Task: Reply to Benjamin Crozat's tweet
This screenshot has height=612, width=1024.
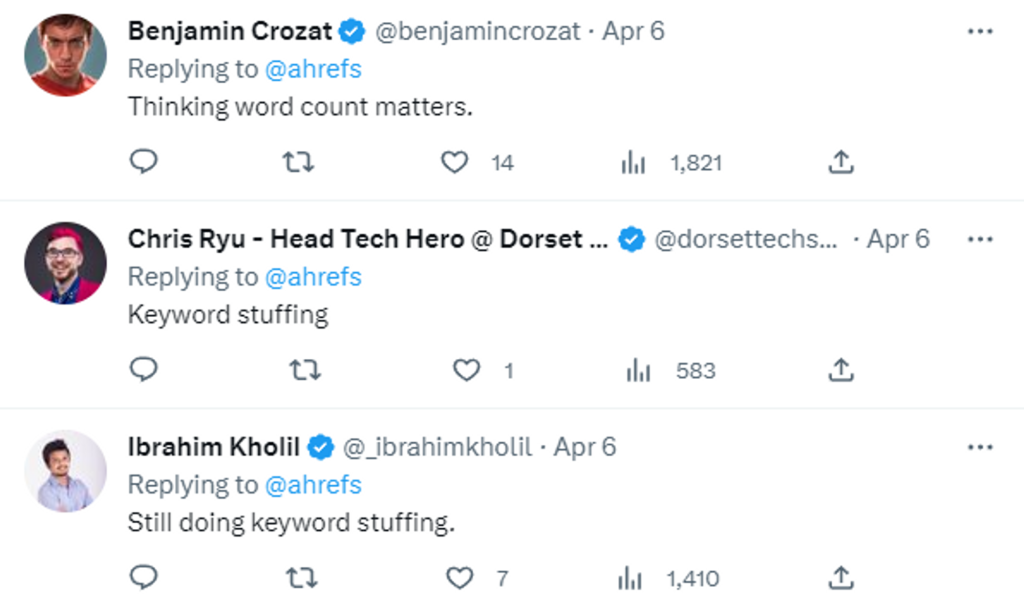Action: pyautogui.click(x=143, y=161)
